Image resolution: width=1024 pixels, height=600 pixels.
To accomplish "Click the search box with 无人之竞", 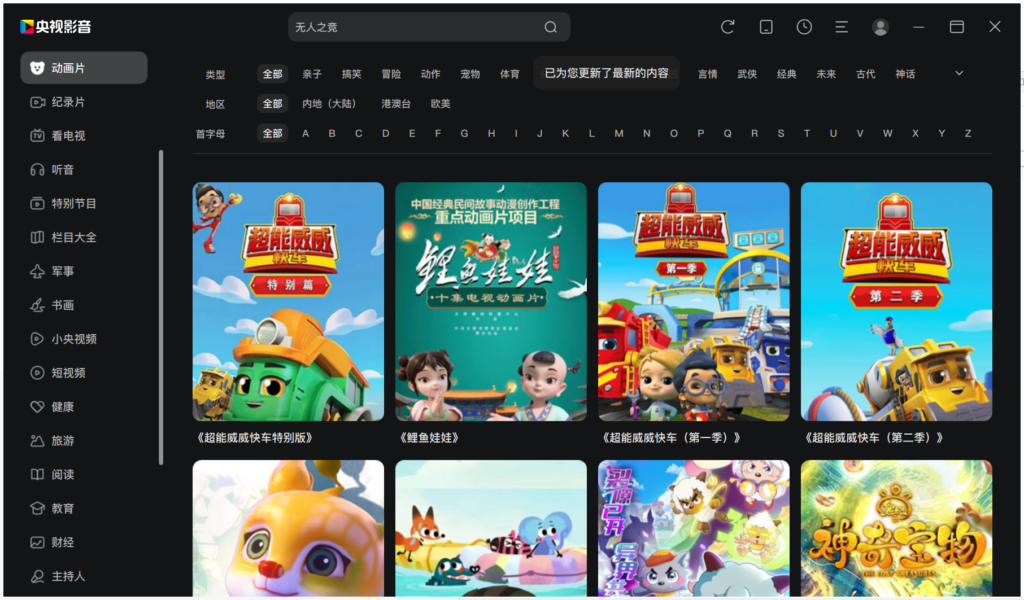I will 415,27.
